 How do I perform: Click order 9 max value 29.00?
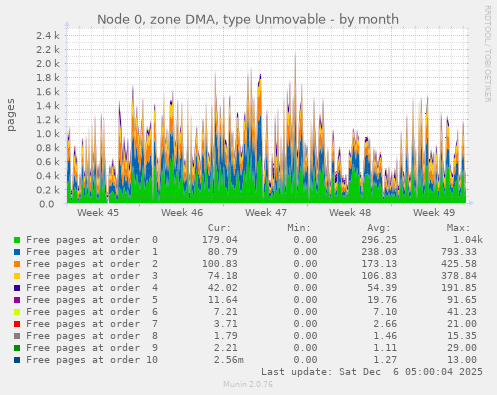pyautogui.click(x=462, y=348)
